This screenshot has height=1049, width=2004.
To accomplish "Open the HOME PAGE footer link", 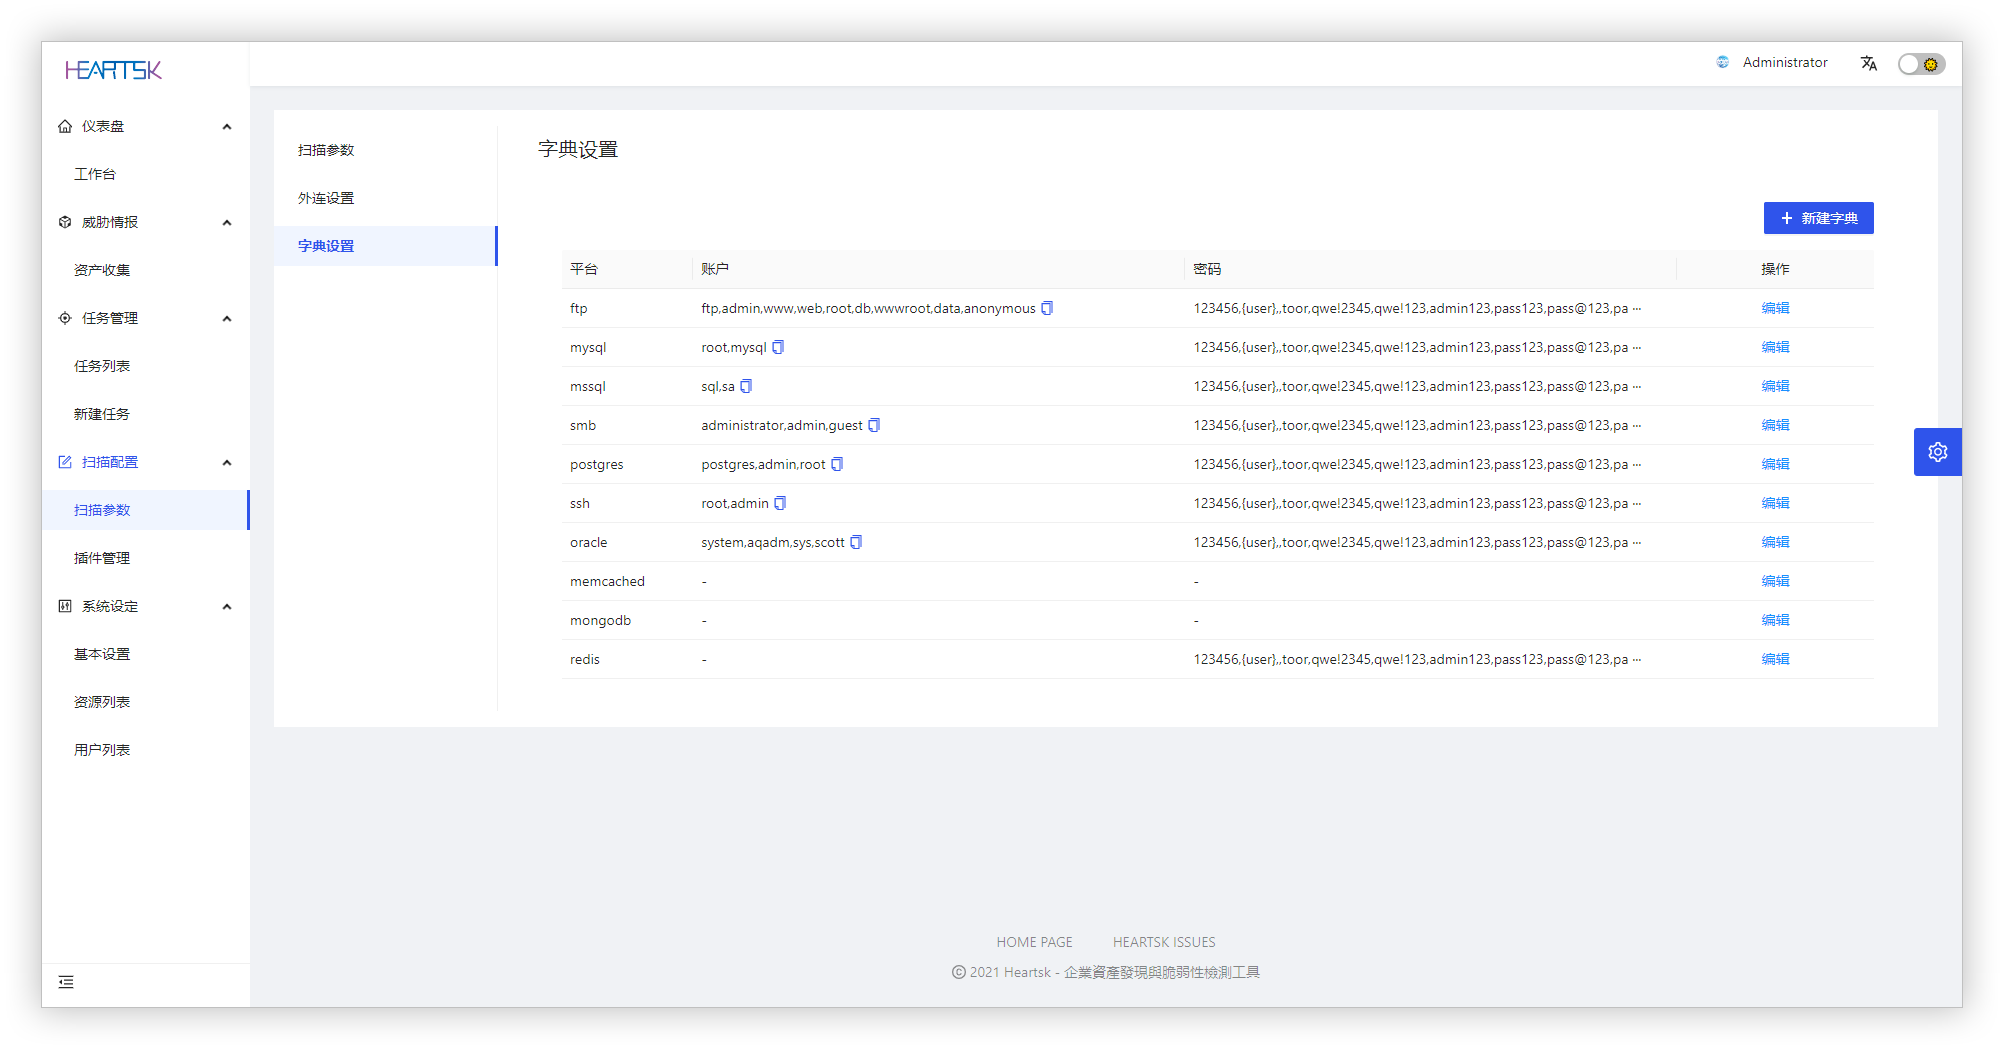I will (1034, 942).
